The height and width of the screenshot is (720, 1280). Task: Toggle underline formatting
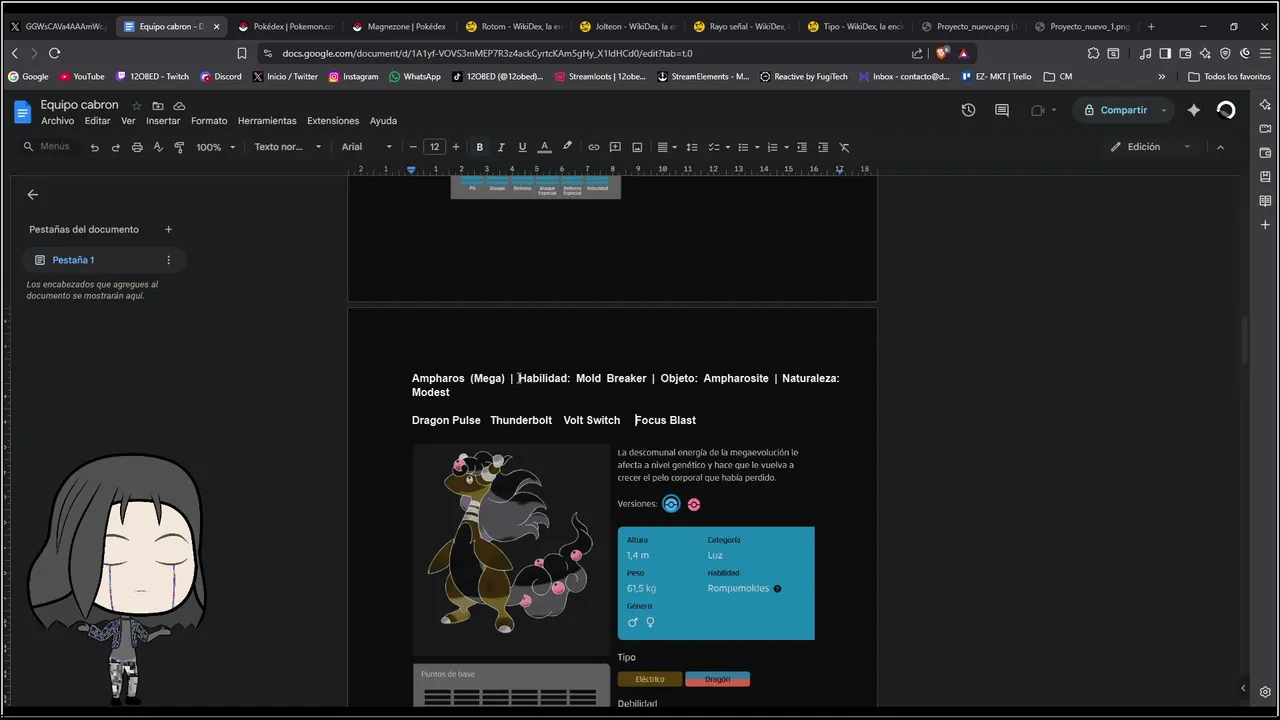(x=522, y=147)
